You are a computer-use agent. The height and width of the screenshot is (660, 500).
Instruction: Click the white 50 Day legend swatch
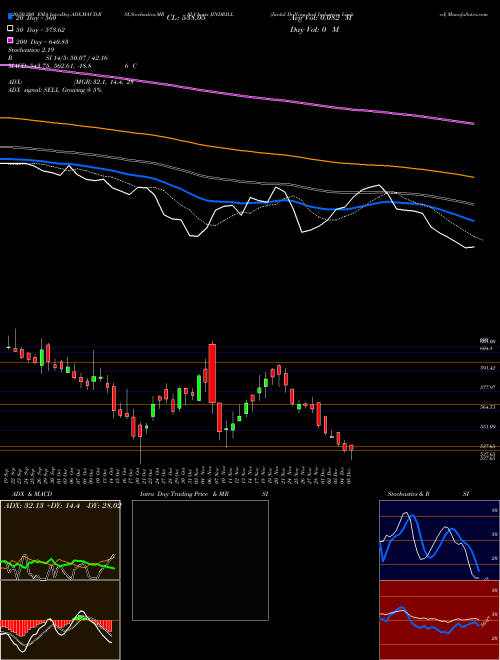(10, 29)
